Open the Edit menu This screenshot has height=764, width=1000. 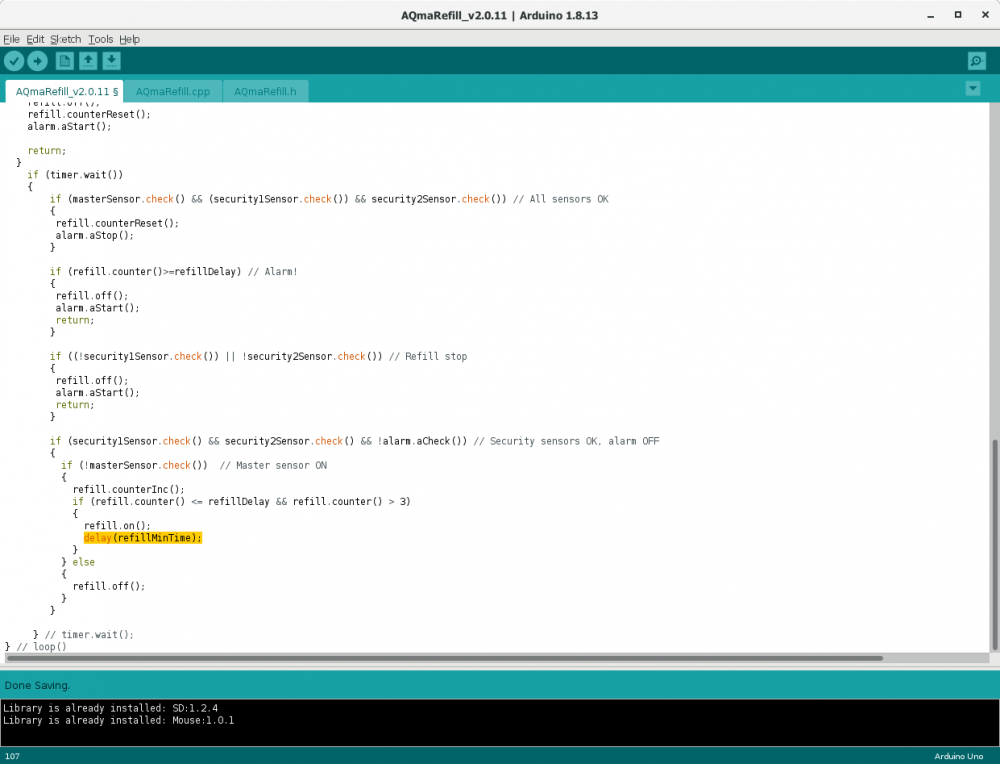[x=35, y=39]
